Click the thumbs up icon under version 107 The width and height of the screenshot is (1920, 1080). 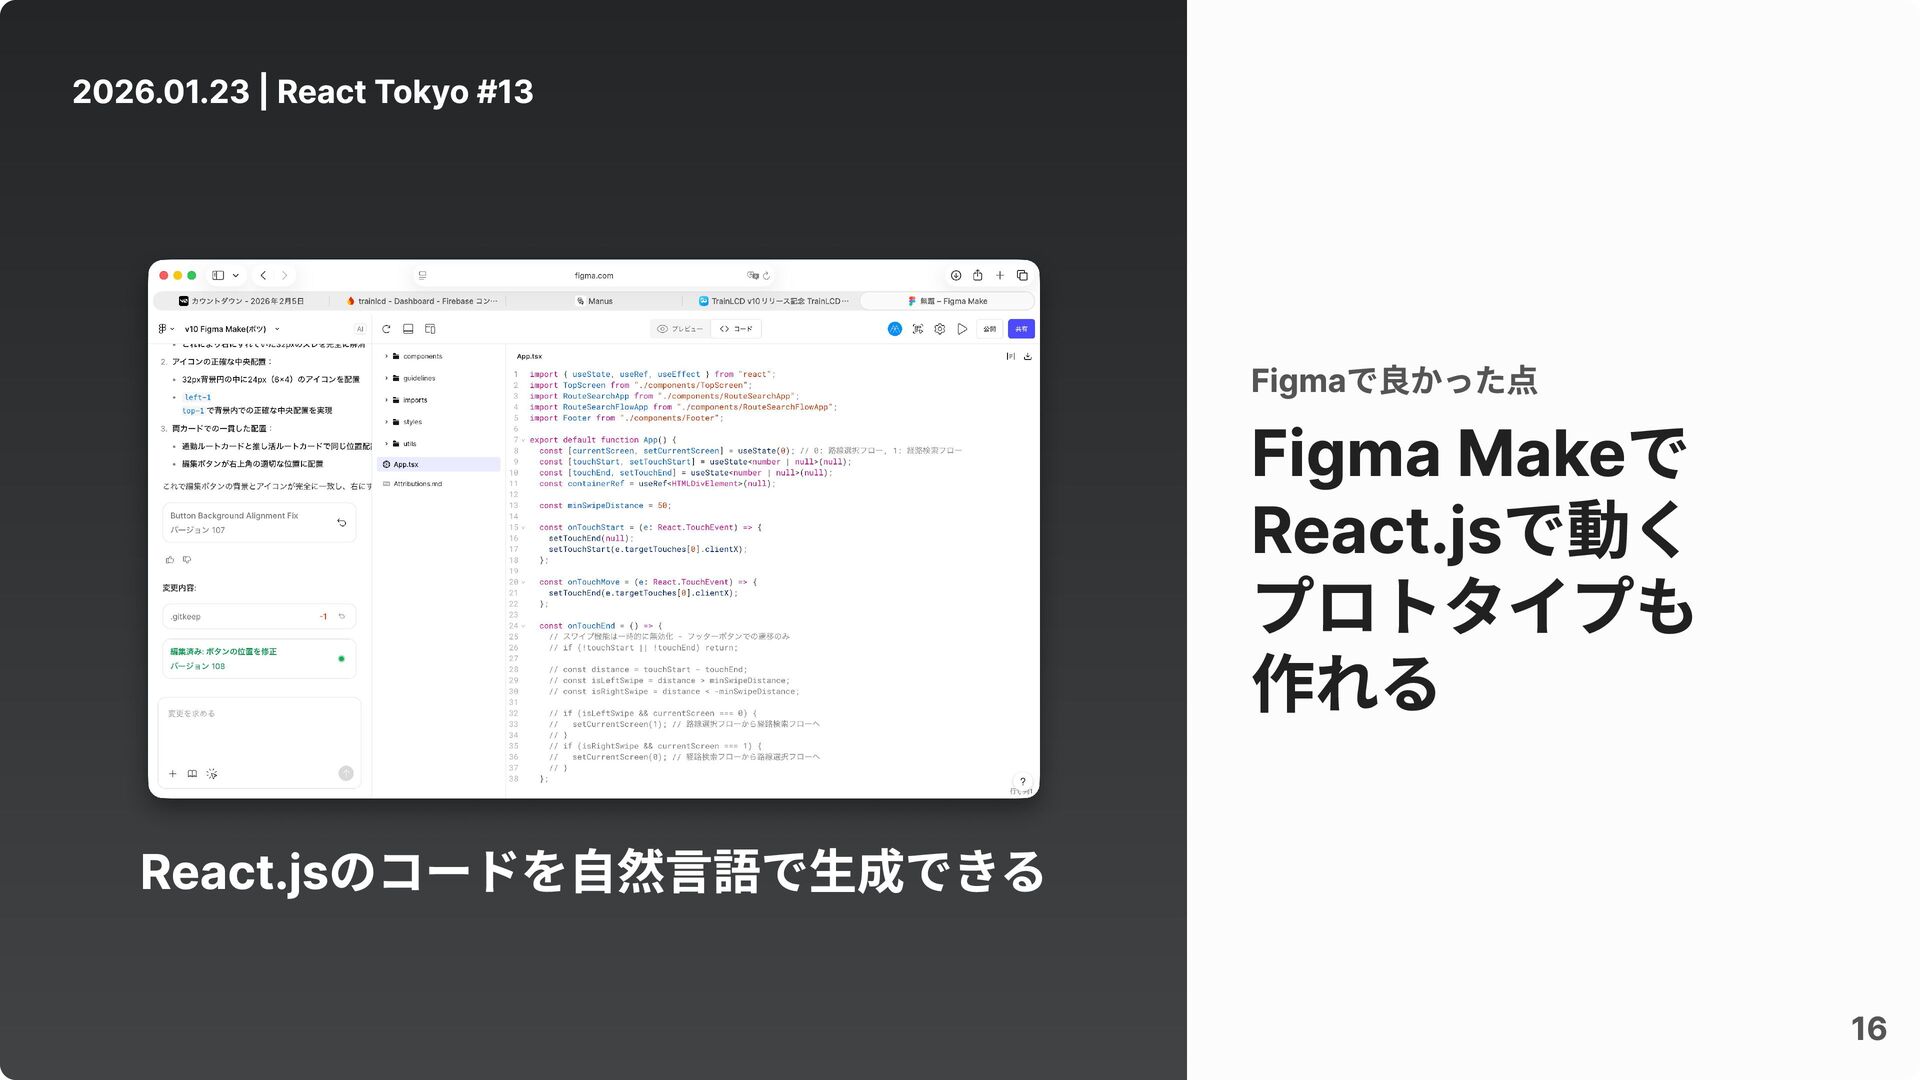coord(170,560)
